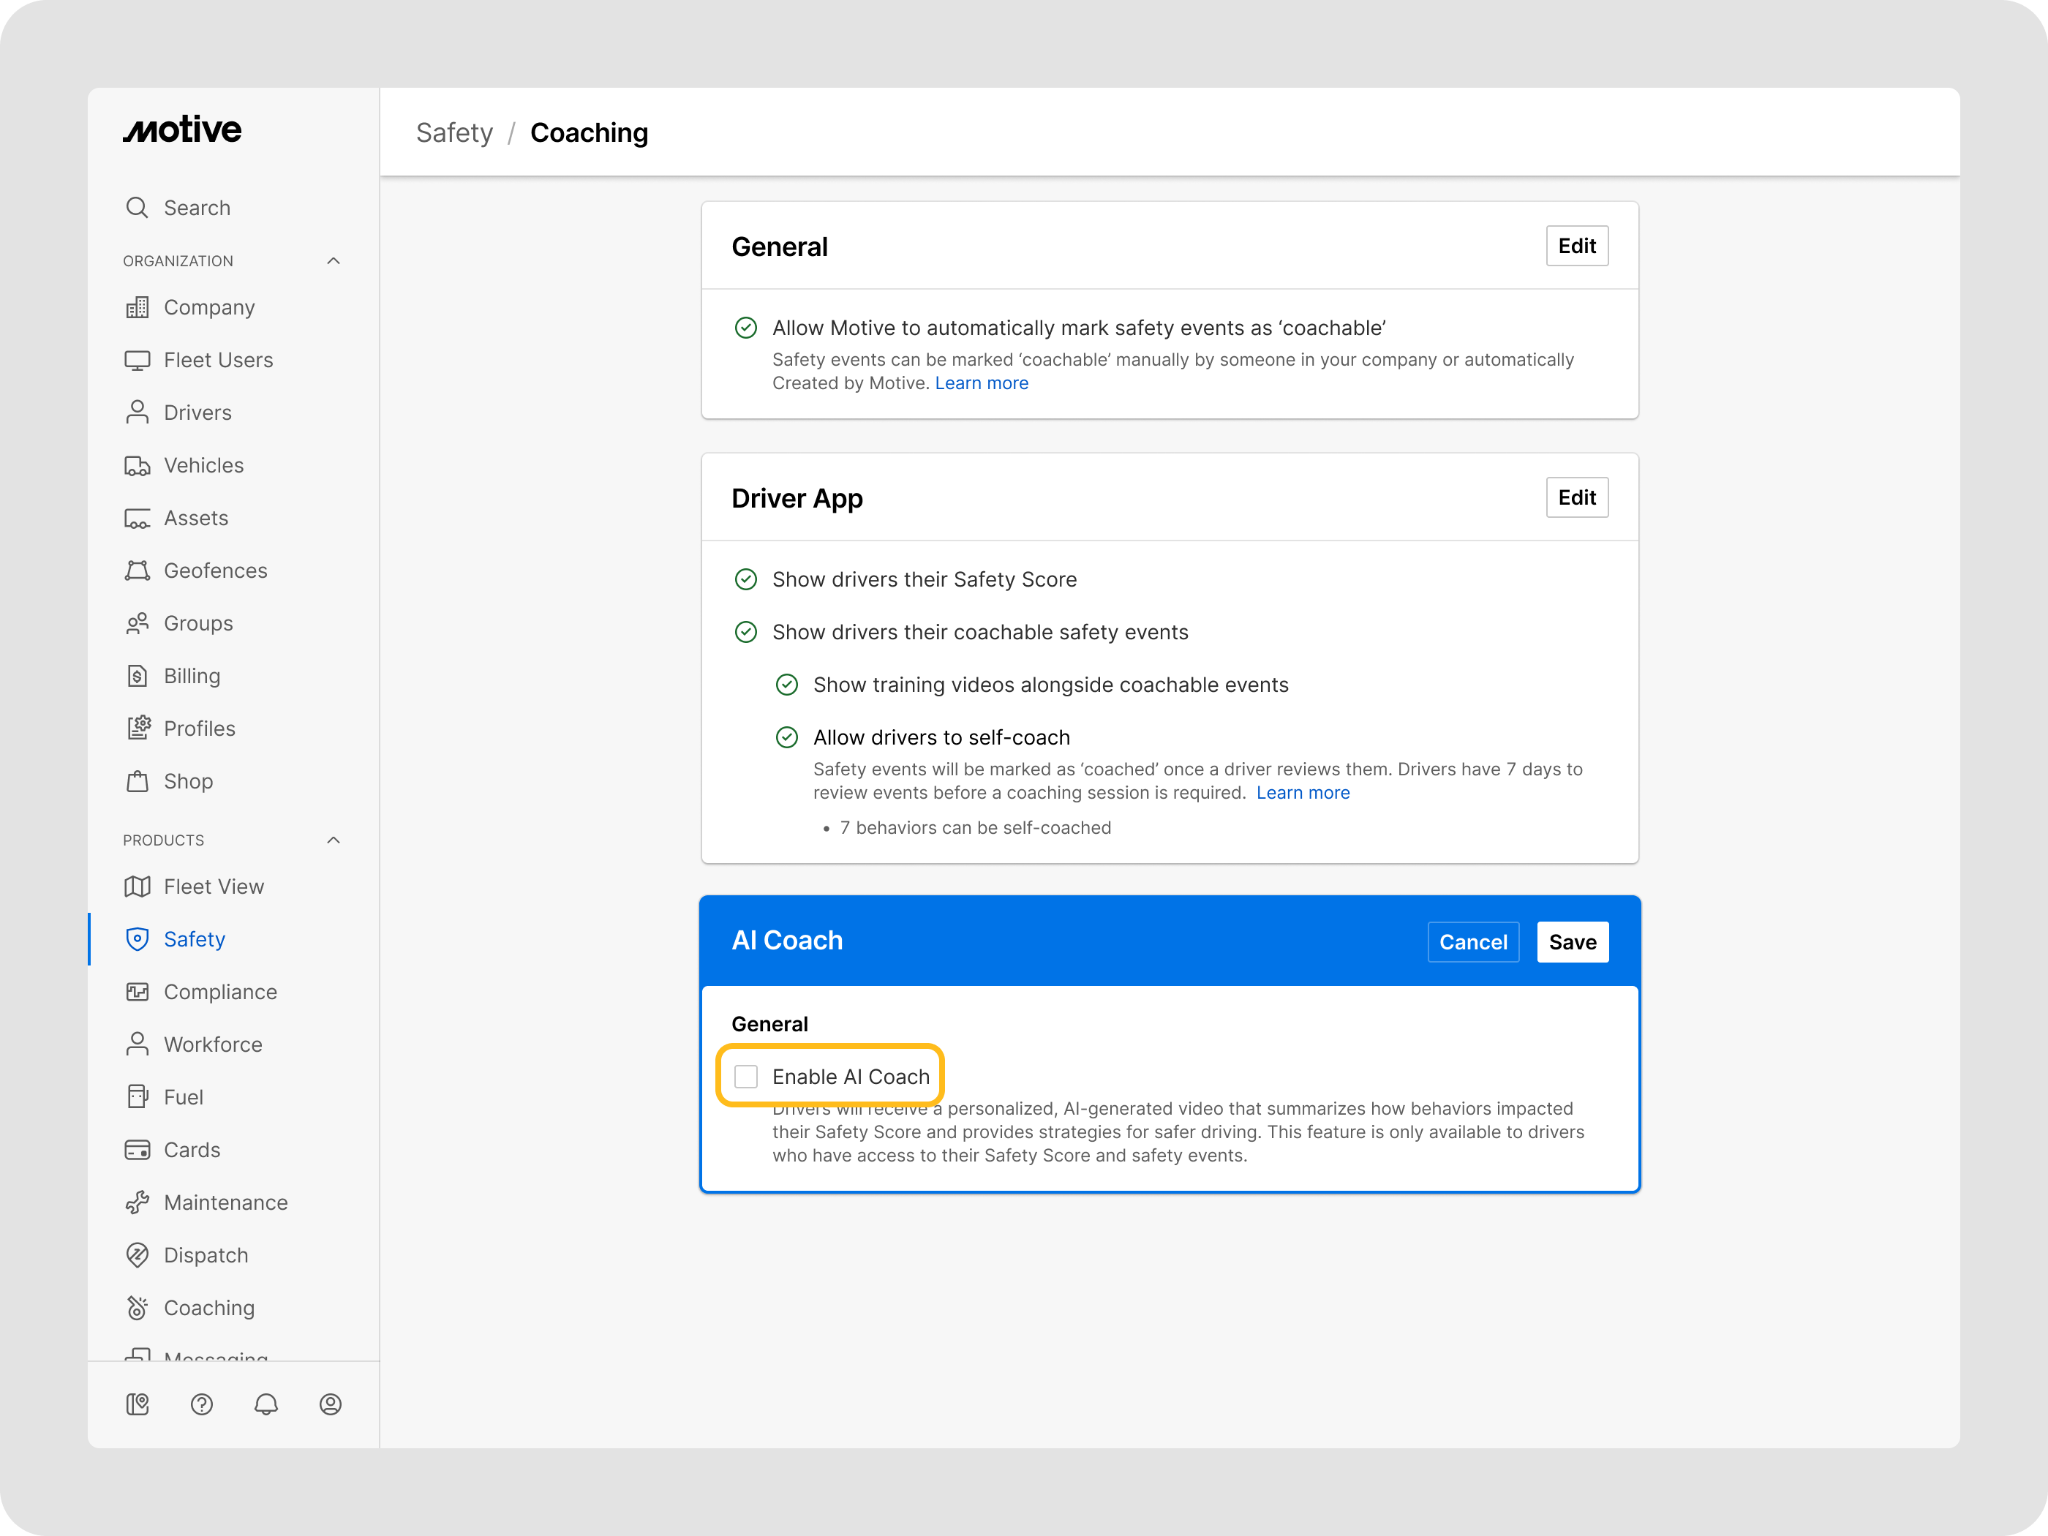Open the Compliance menu item
2048x1536 pixels.
[234, 992]
